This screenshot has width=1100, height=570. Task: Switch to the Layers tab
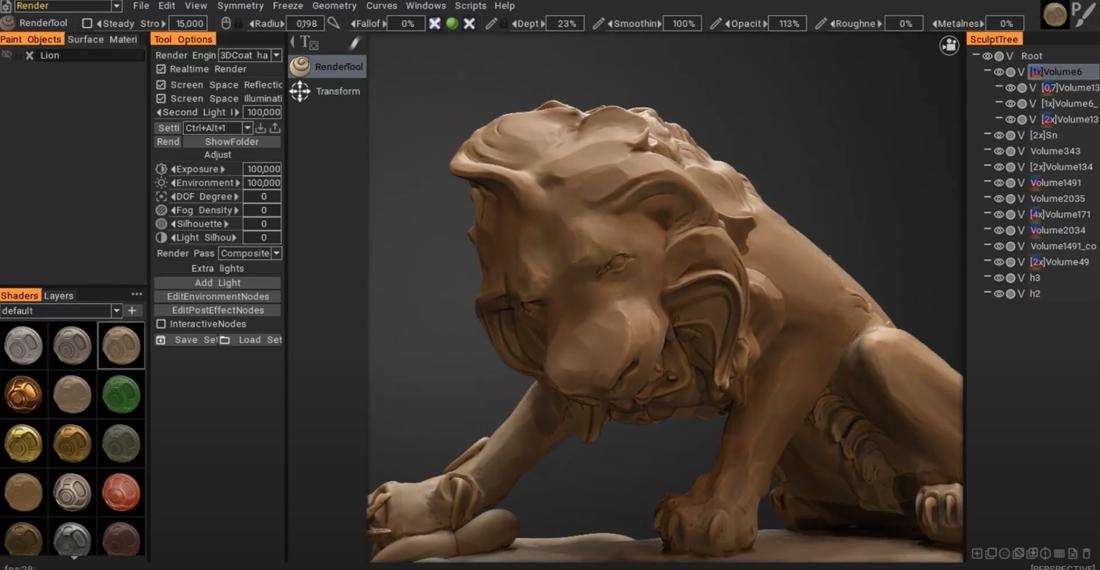pyautogui.click(x=59, y=296)
